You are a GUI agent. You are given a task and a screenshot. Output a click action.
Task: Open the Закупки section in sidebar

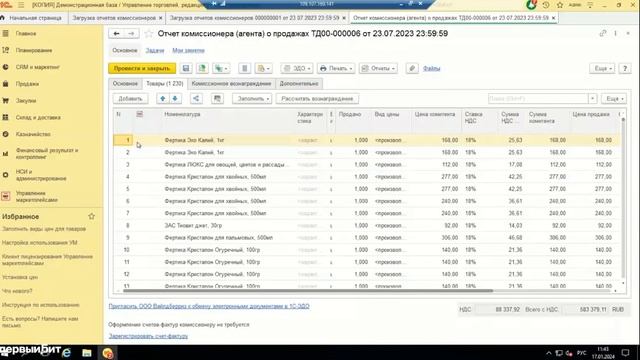point(26,100)
